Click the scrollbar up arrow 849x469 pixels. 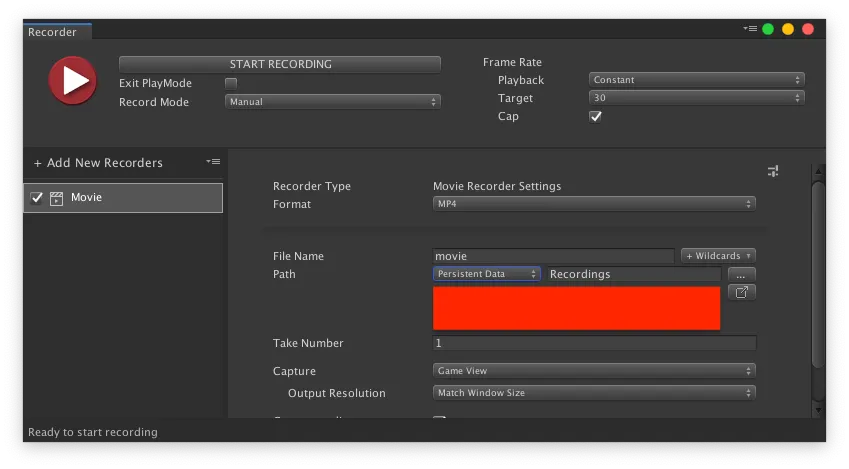(x=818, y=171)
